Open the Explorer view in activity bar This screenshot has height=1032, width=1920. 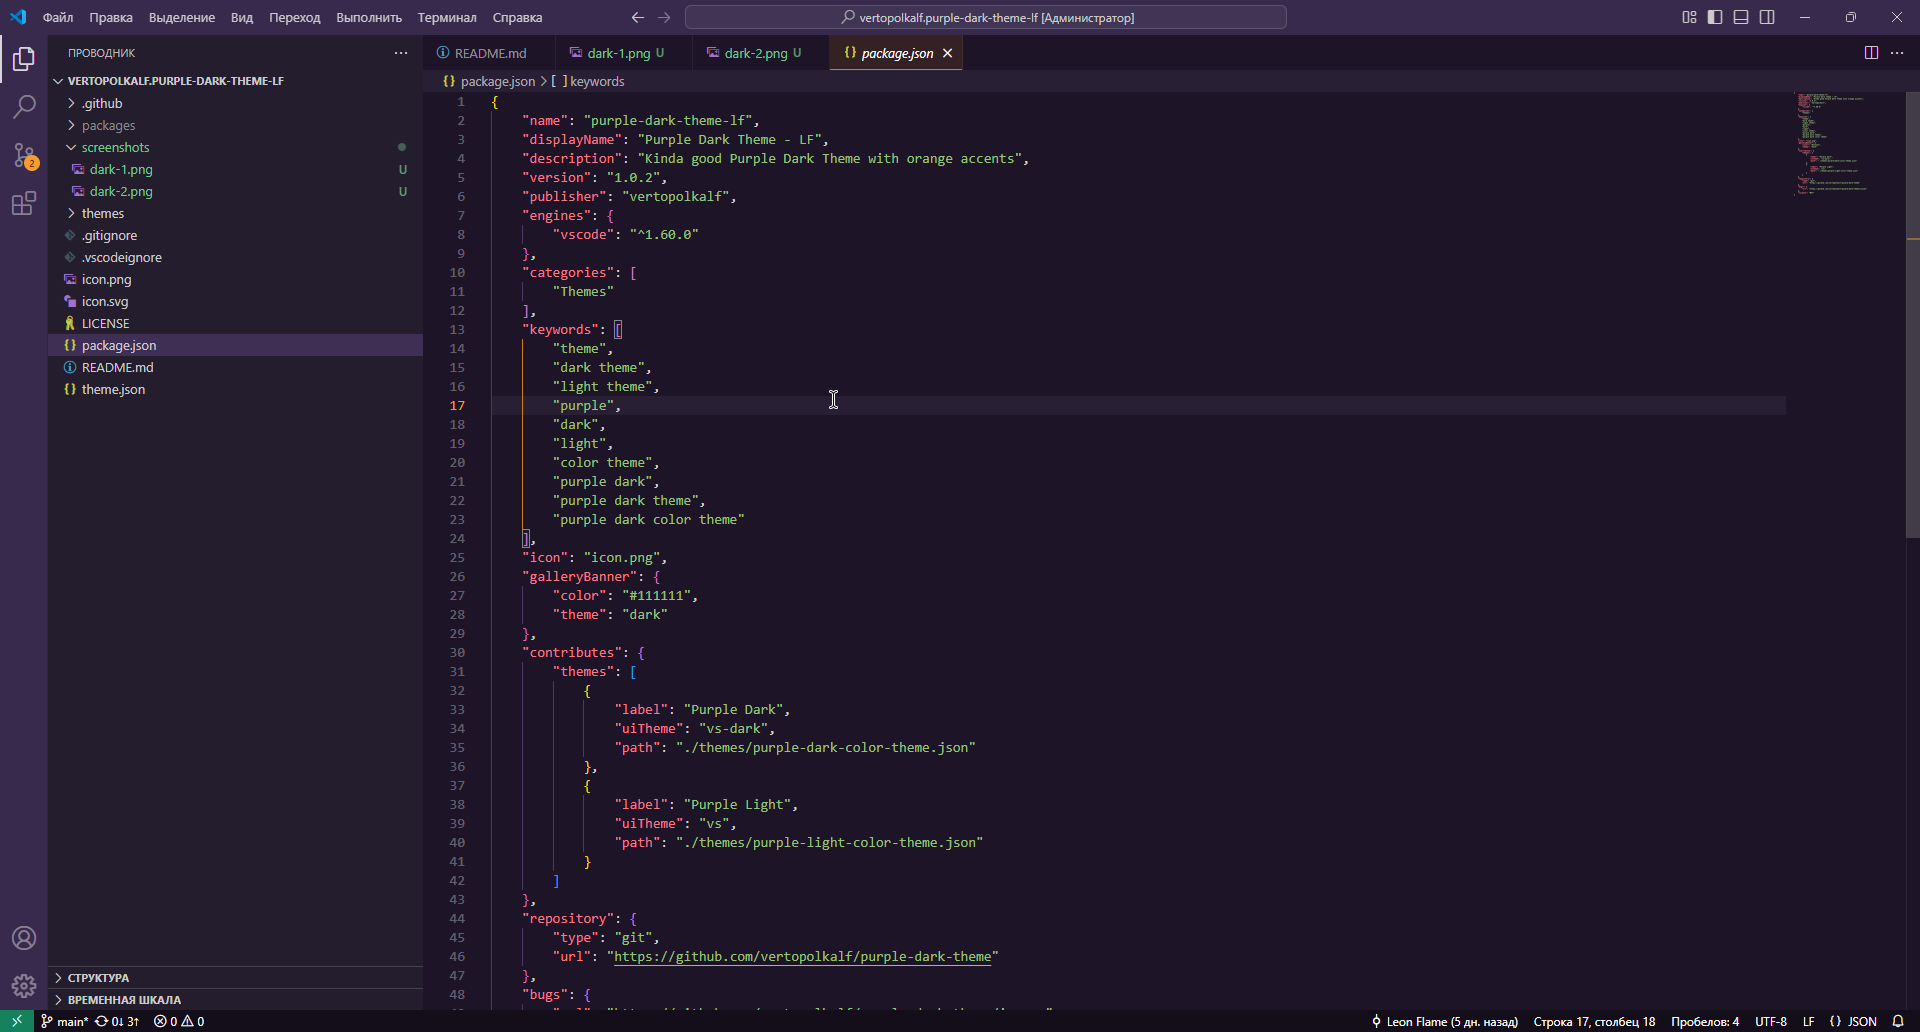click(x=24, y=59)
